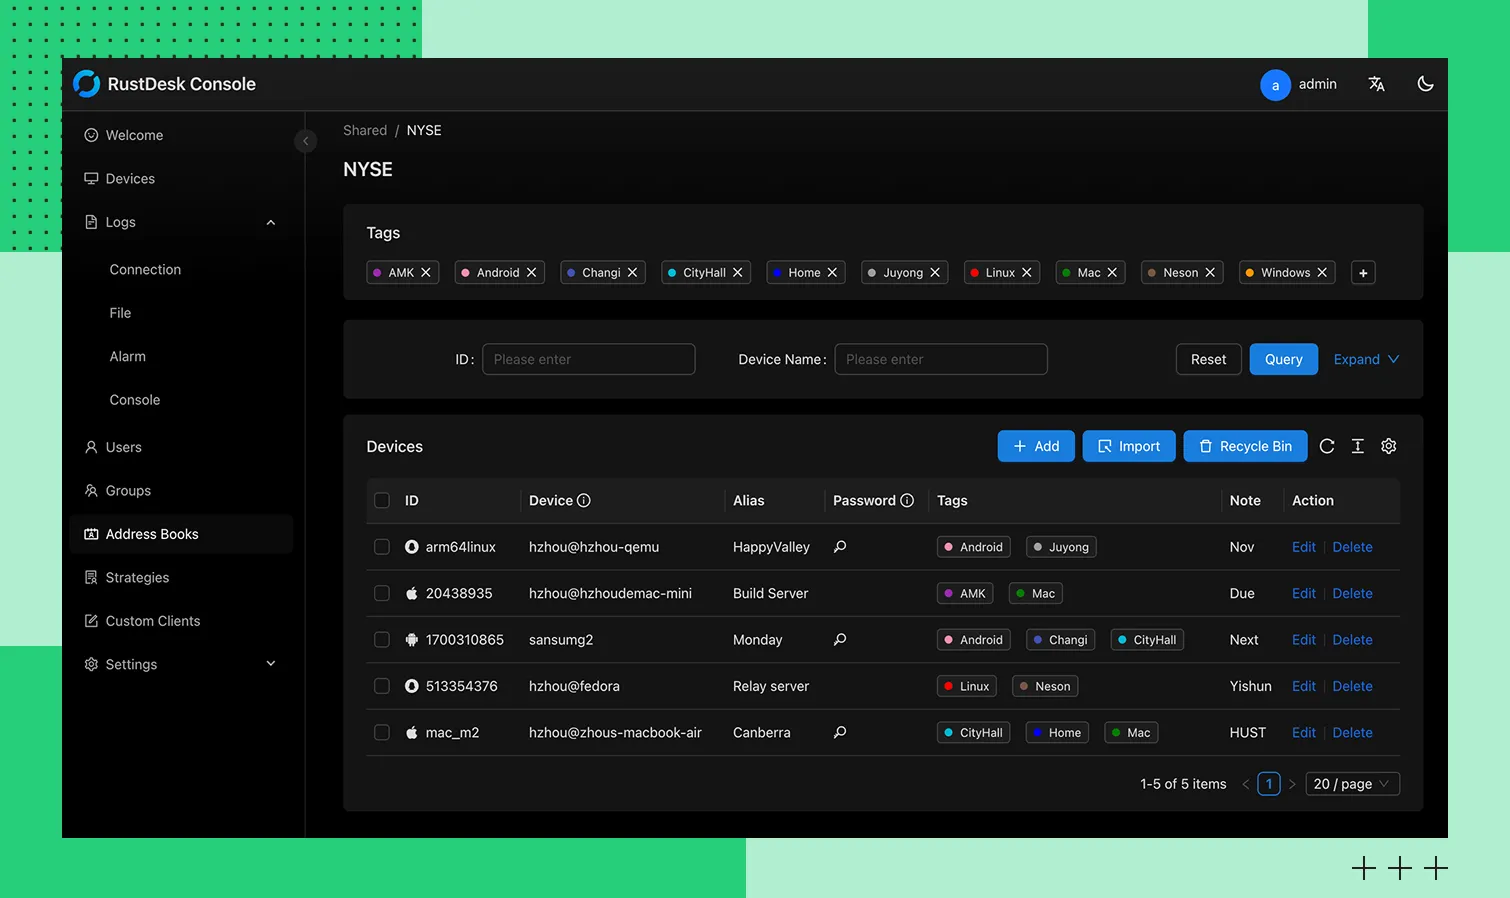Open the column settings gear icon

tap(1389, 447)
